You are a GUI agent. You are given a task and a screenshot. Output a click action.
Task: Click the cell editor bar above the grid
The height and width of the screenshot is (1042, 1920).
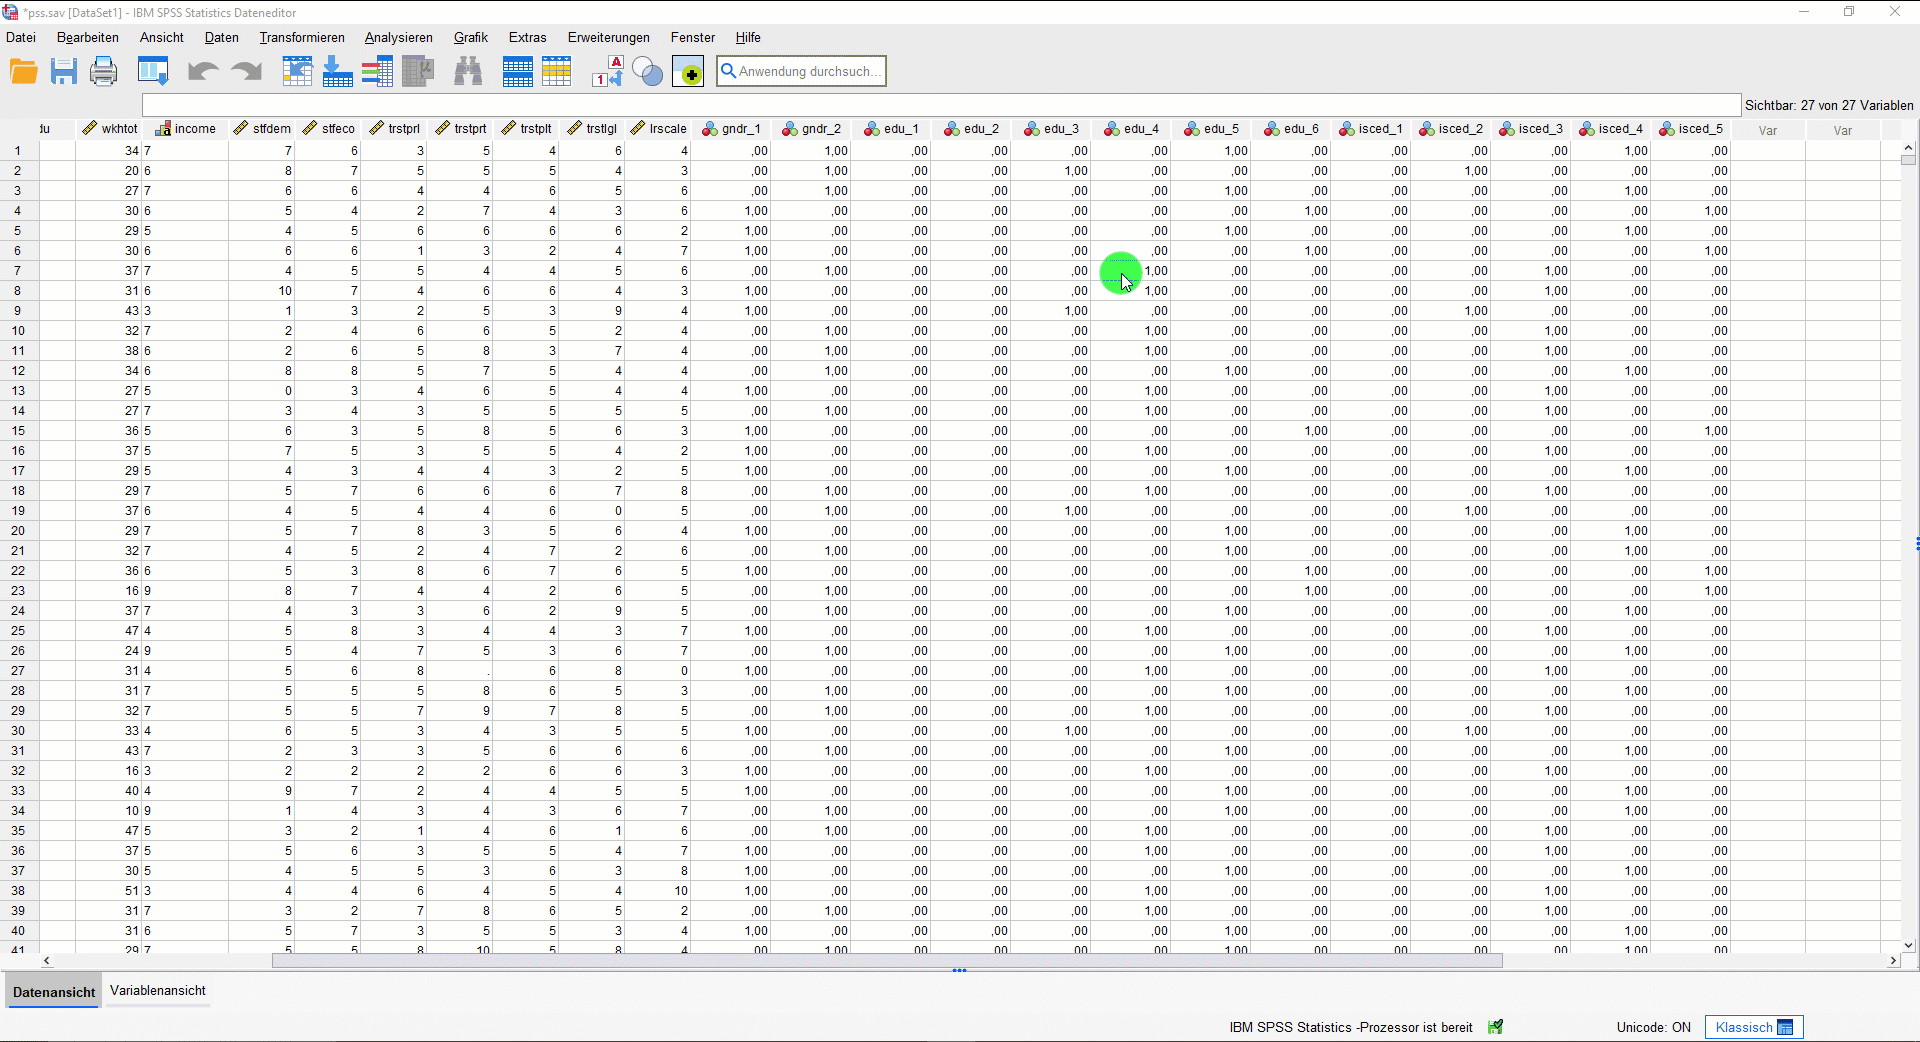[x=940, y=105]
